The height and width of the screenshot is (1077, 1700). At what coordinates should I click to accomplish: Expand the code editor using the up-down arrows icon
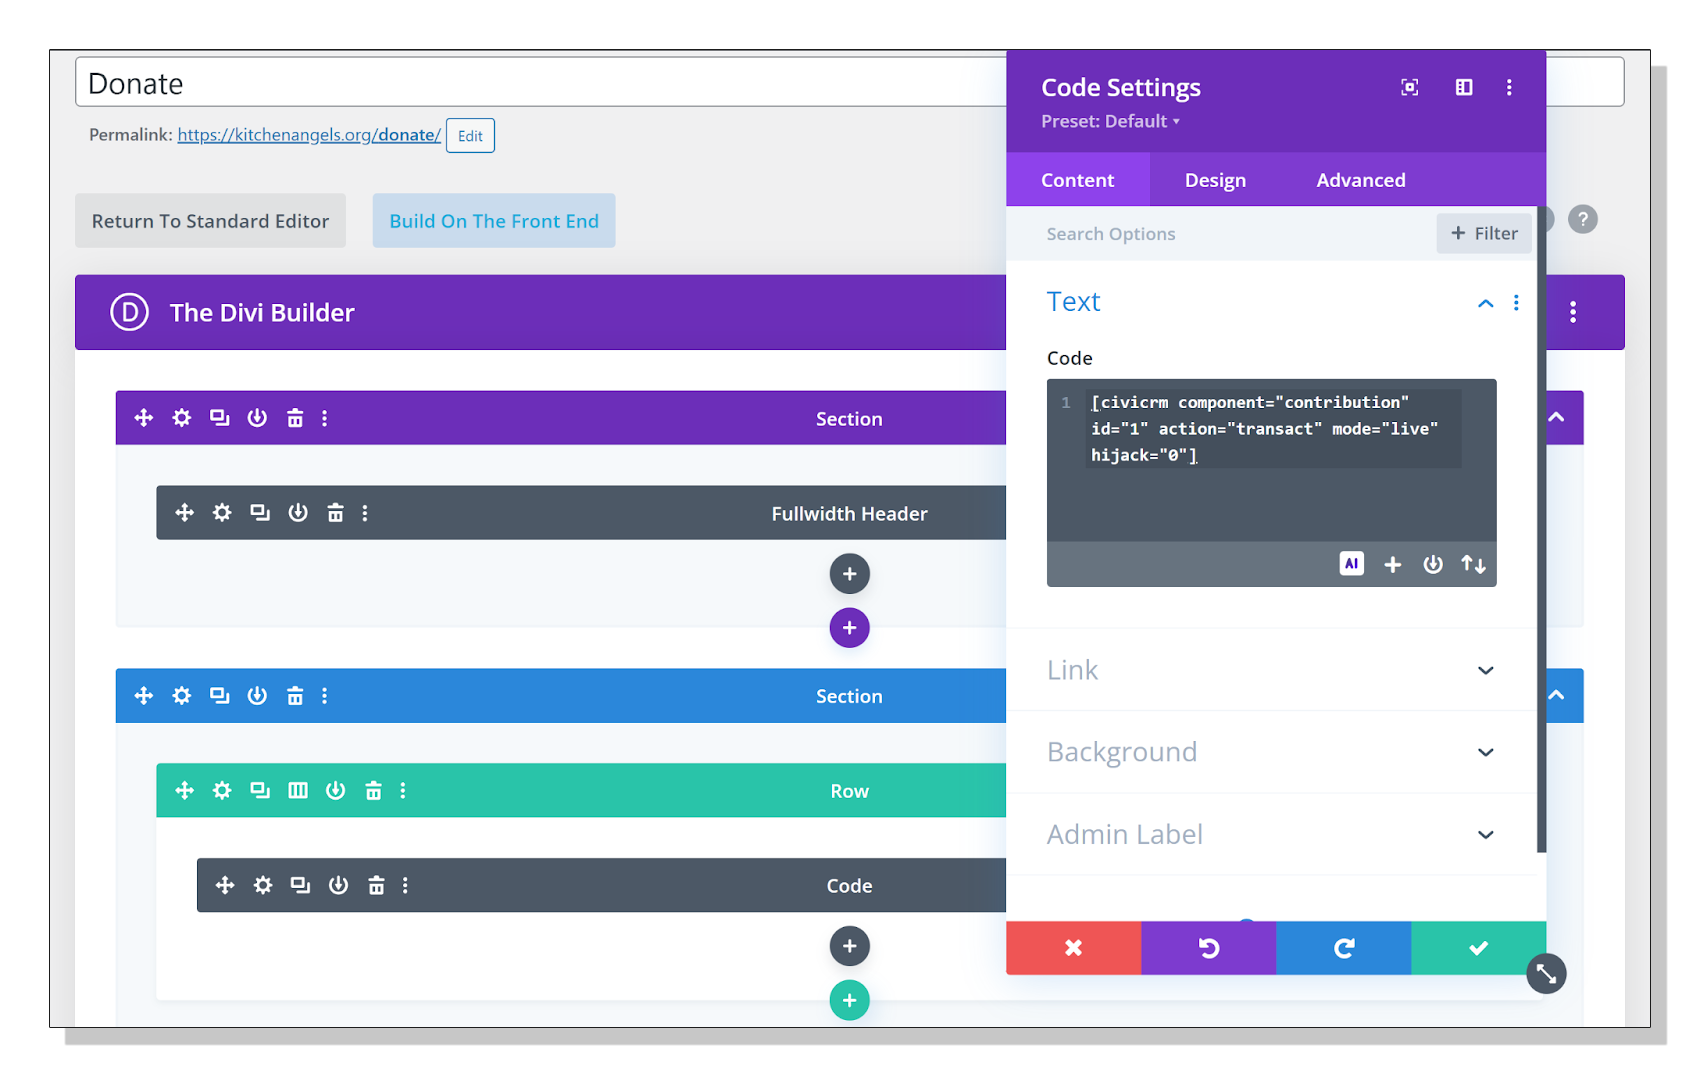pyautogui.click(x=1473, y=564)
